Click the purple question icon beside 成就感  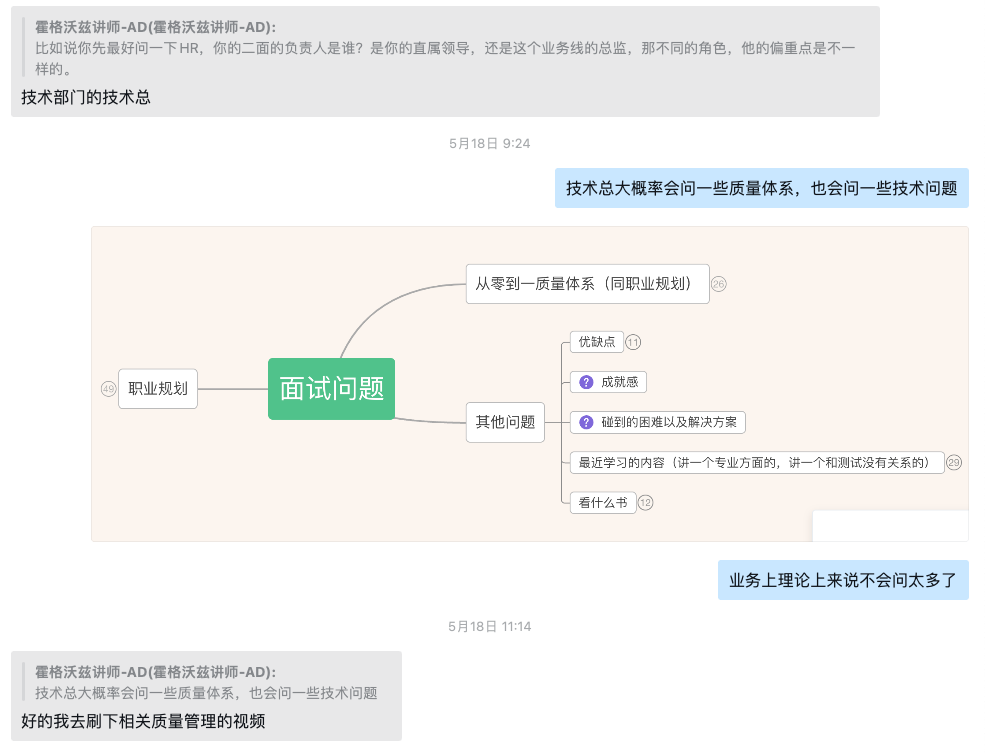[587, 382]
